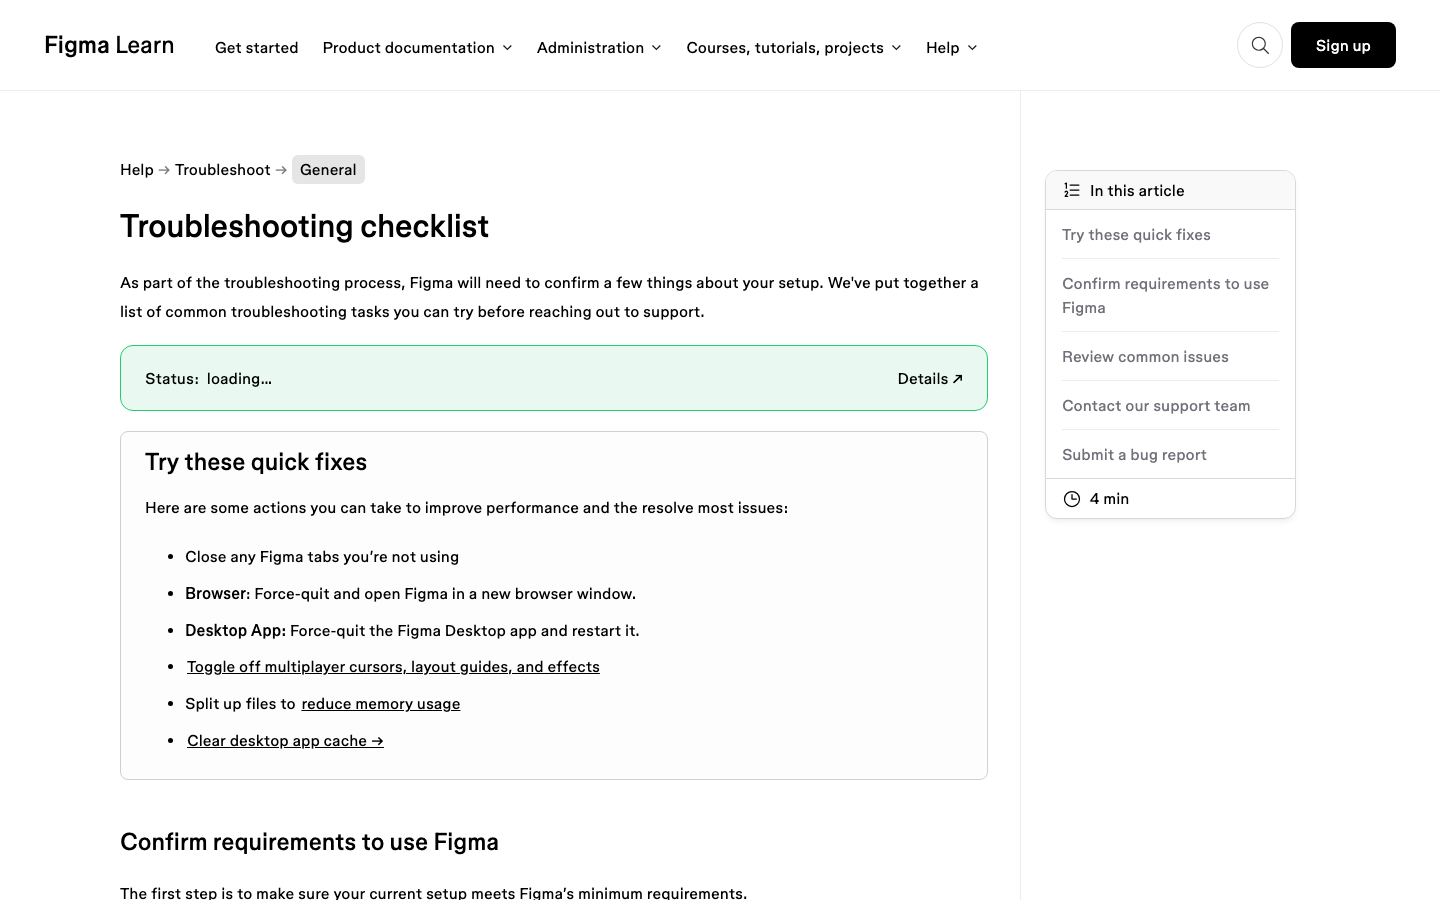The image size is (1440, 900).
Task: Expand the Administration dropdown
Action: (599, 47)
